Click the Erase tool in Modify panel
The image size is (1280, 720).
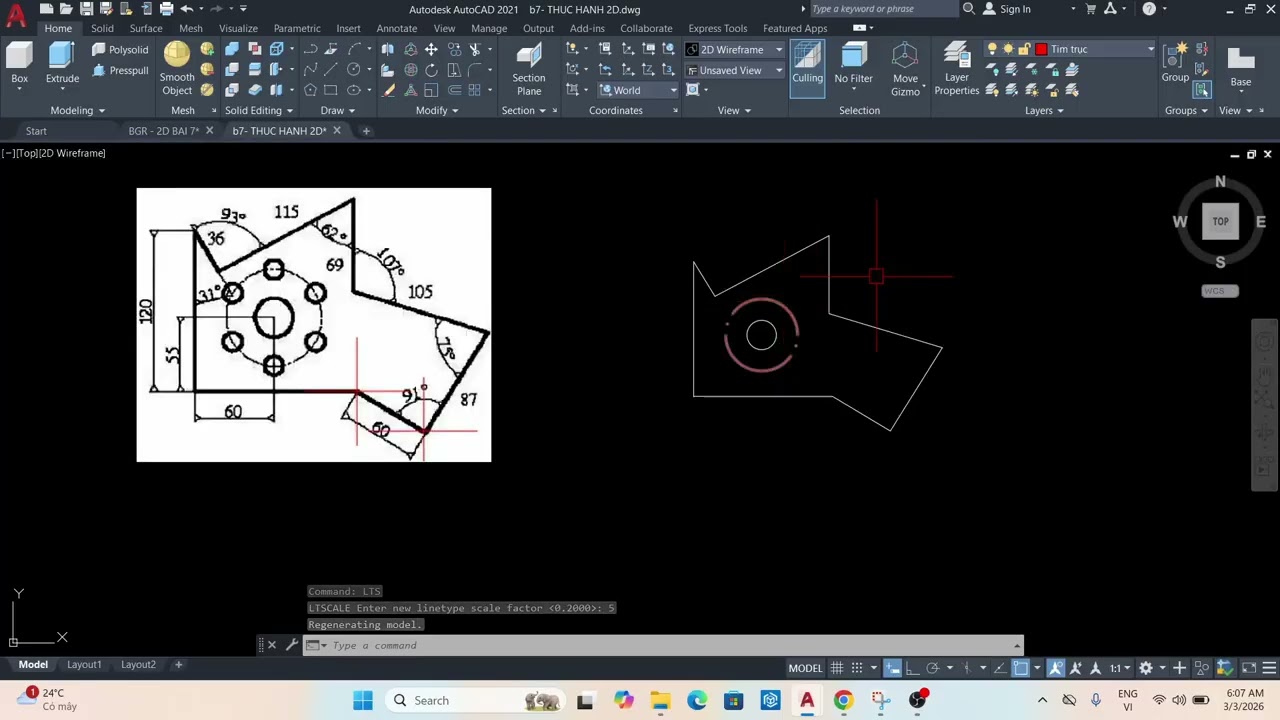[389, 90]
